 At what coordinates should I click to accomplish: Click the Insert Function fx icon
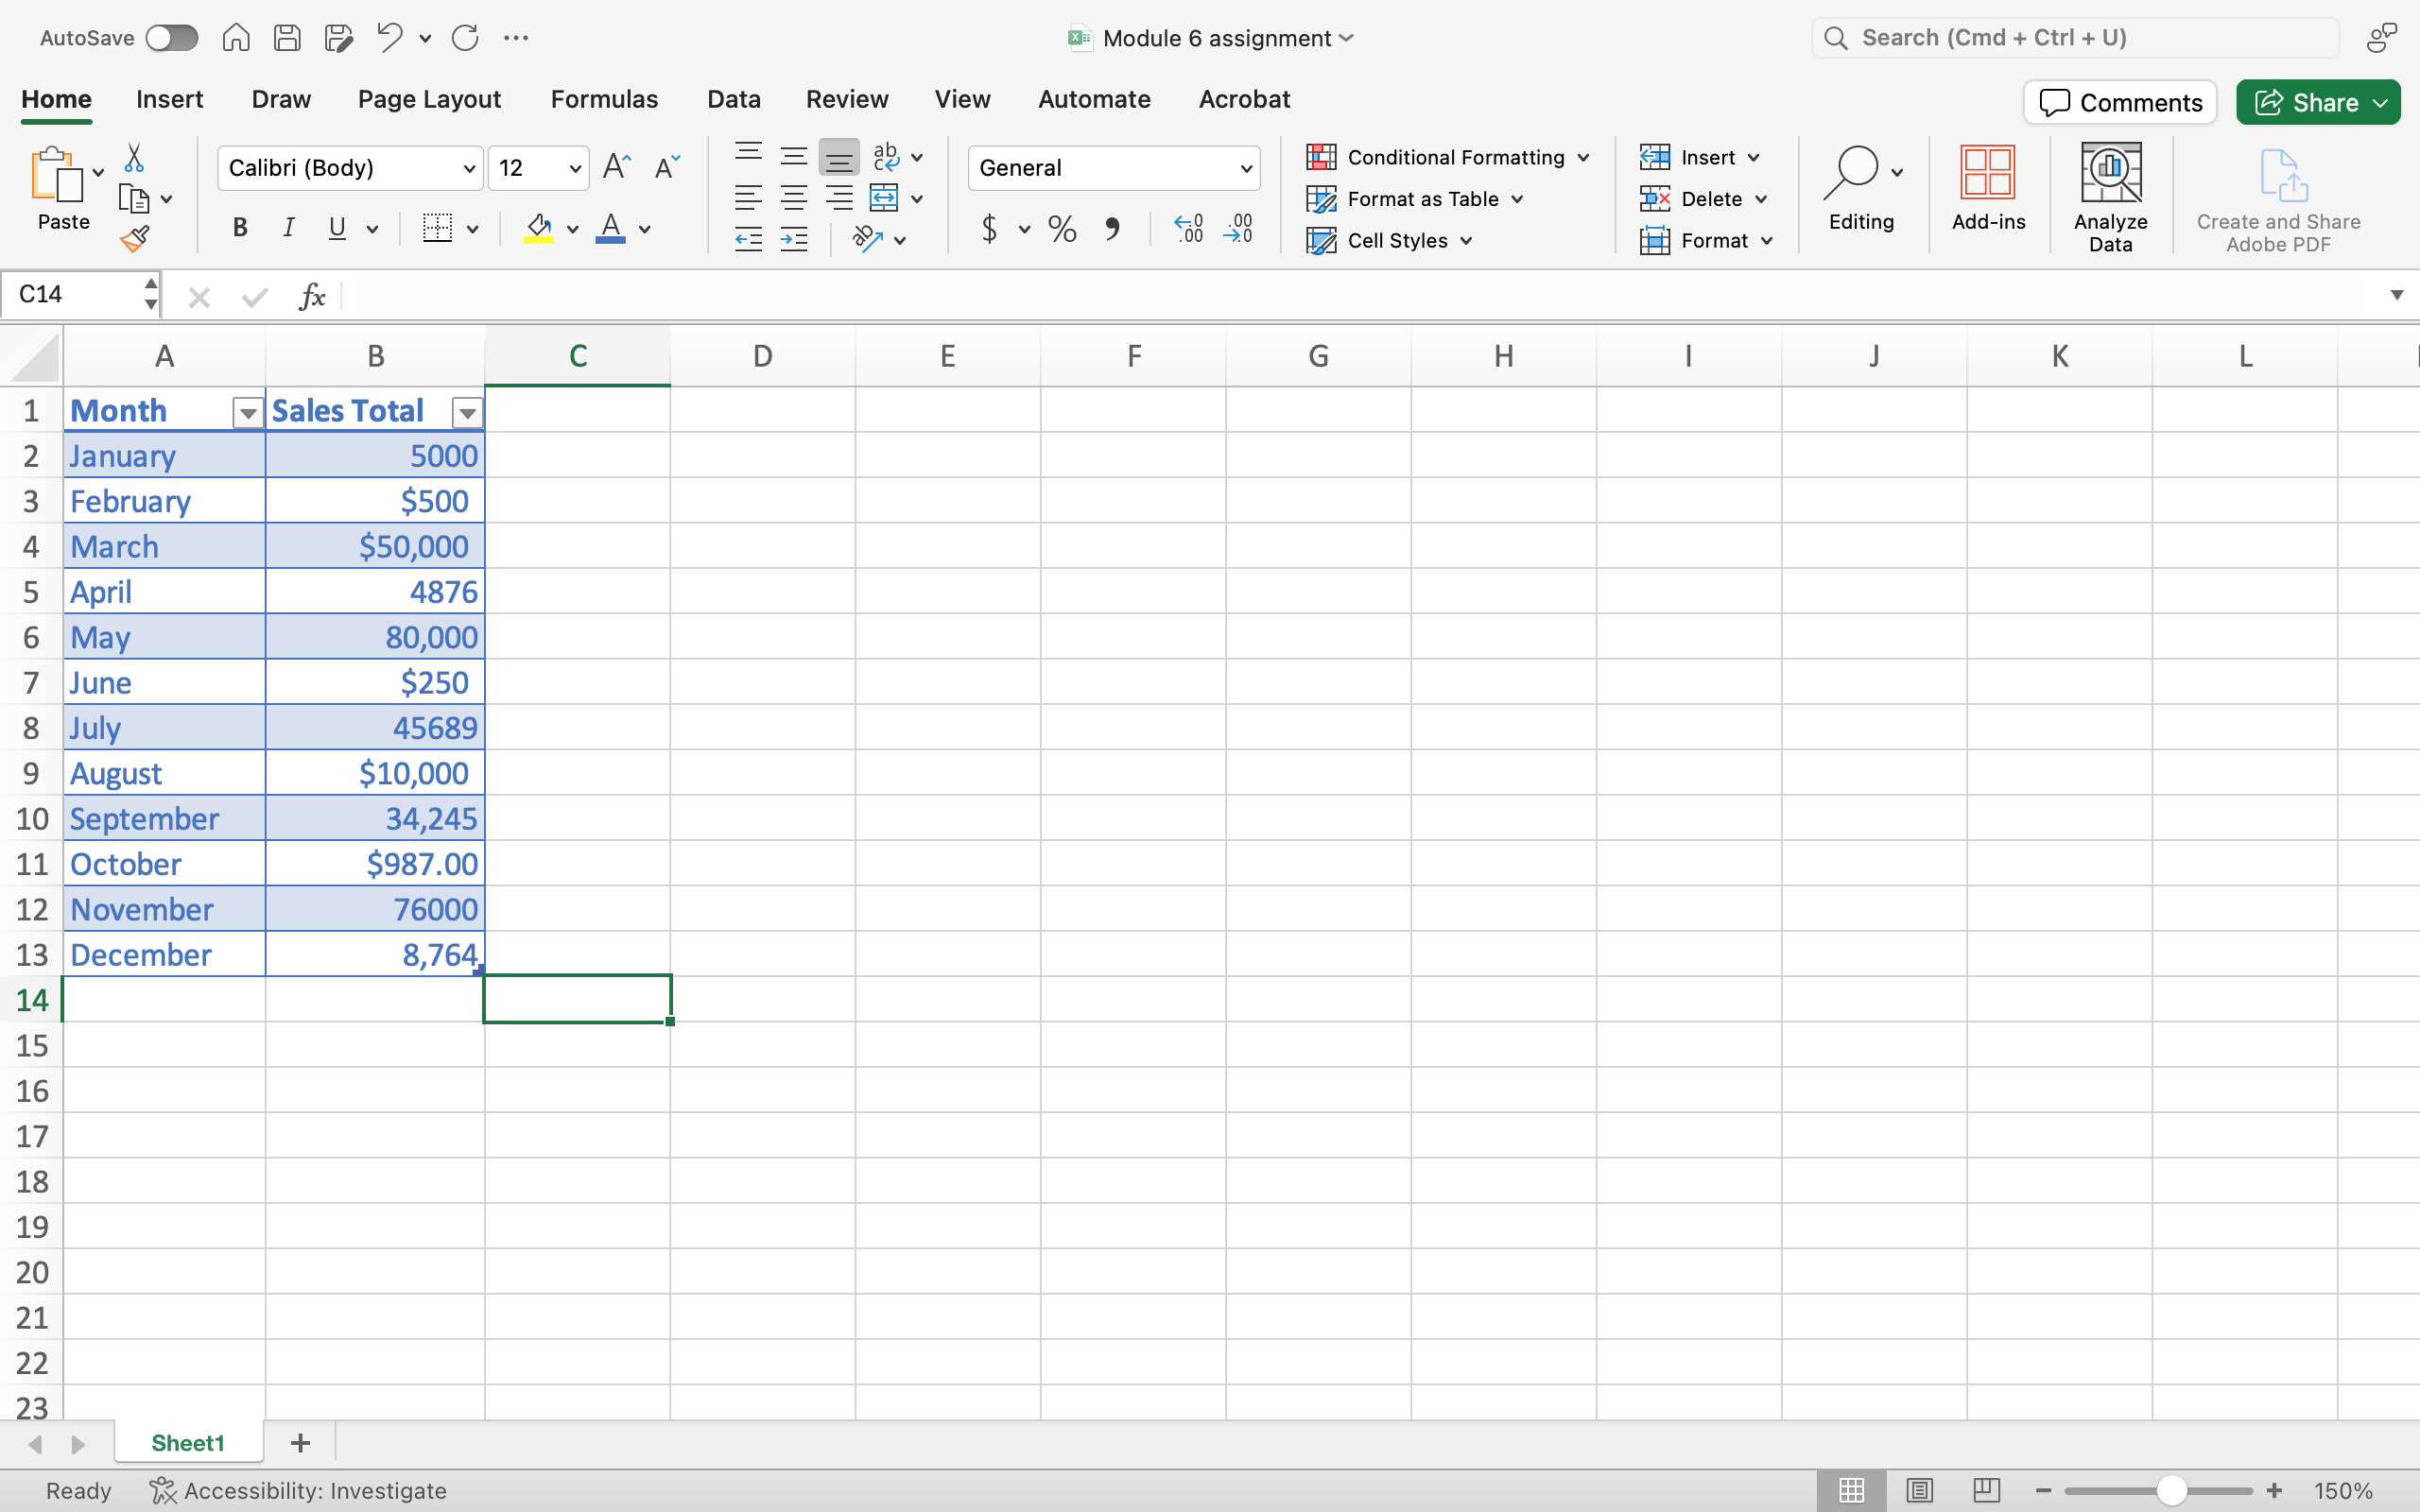pos(312,296)
